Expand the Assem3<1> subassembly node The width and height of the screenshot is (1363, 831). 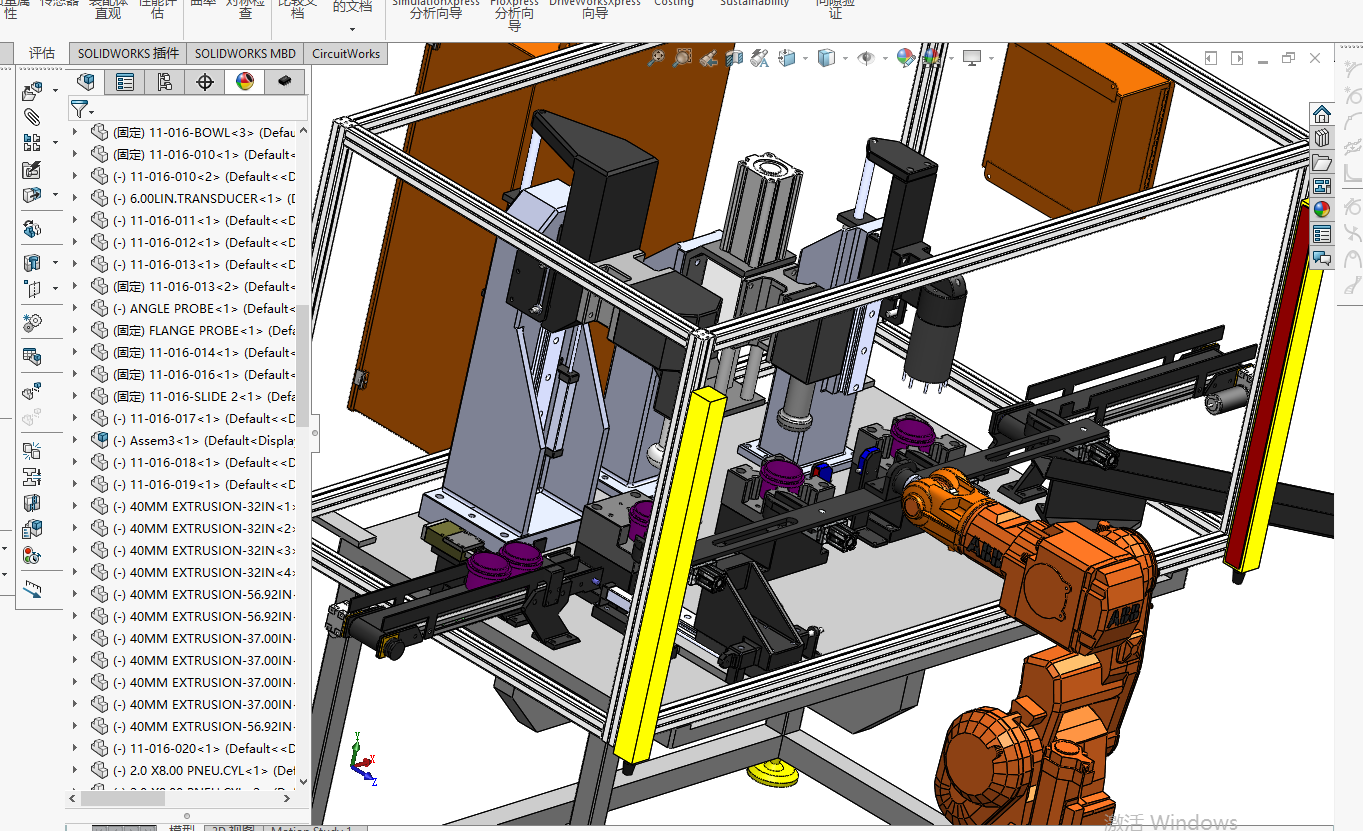click(75, 440)
